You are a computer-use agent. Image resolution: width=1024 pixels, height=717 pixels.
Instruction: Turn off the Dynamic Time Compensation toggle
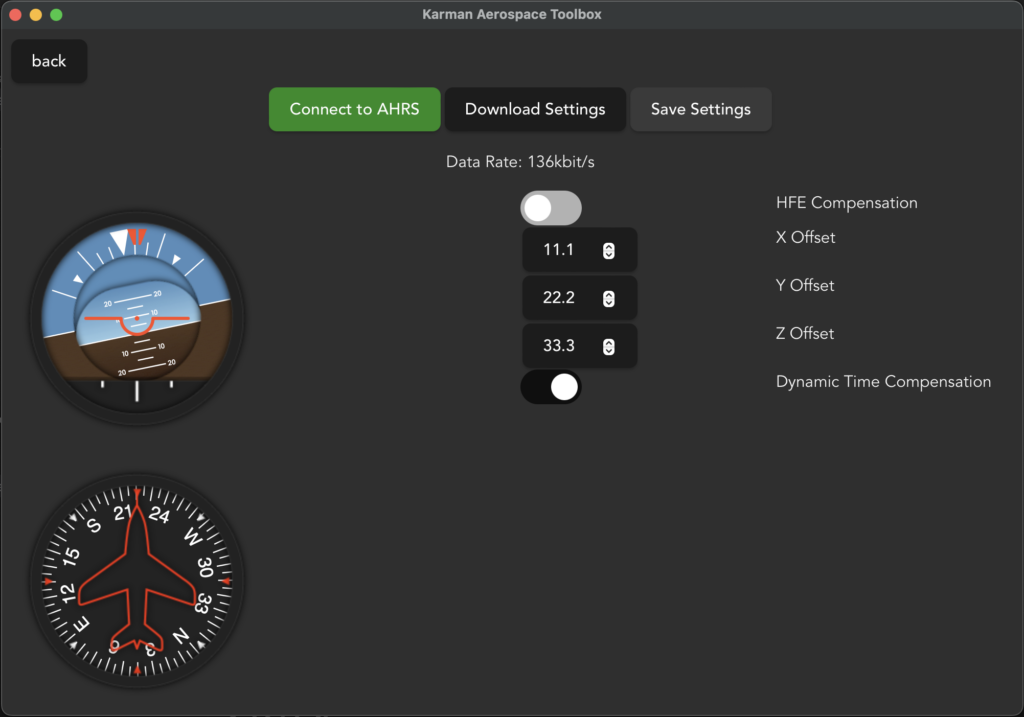coord(550,387)
